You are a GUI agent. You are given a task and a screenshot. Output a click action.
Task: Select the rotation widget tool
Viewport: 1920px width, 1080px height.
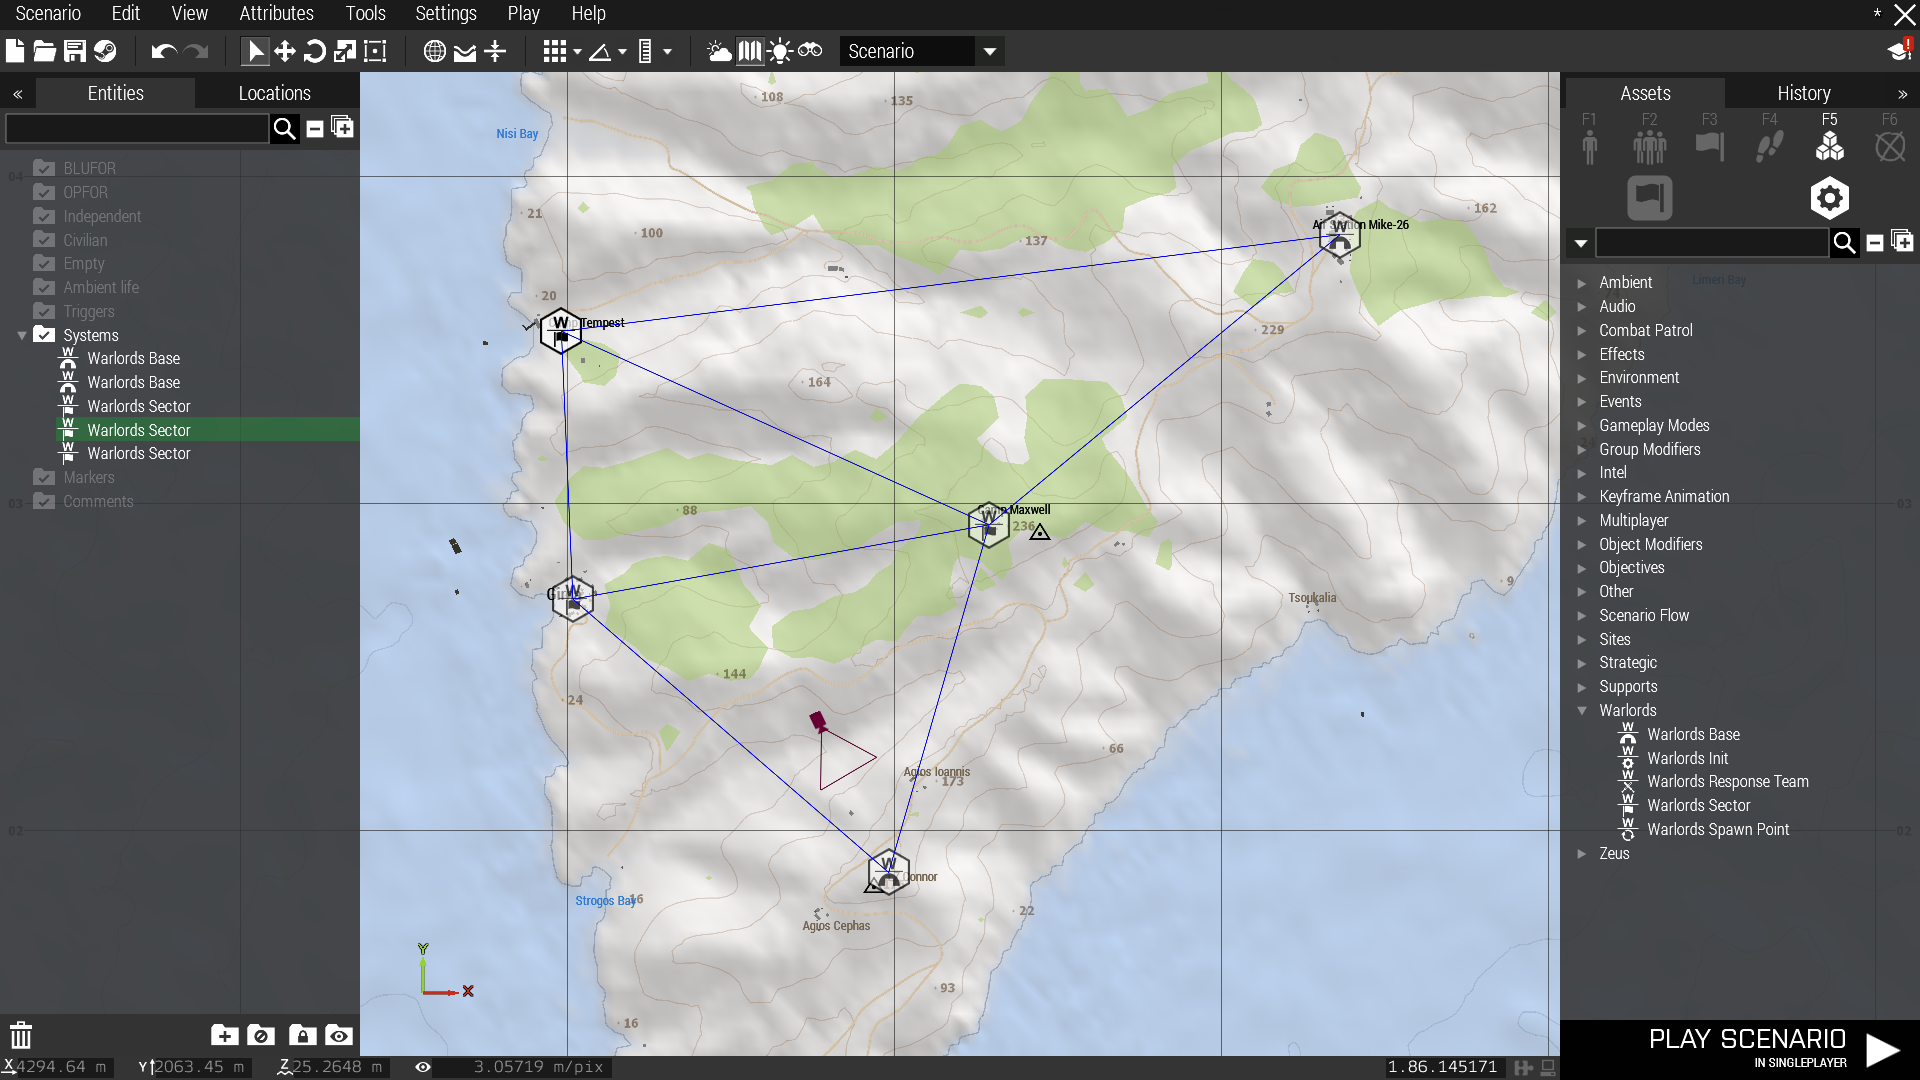(315, 51)
